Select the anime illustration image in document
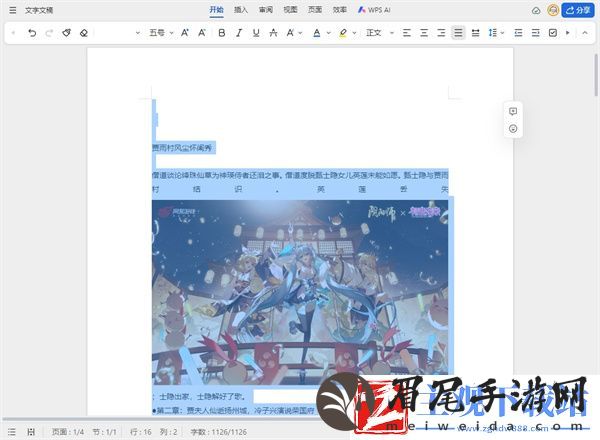 pos(300,292)
